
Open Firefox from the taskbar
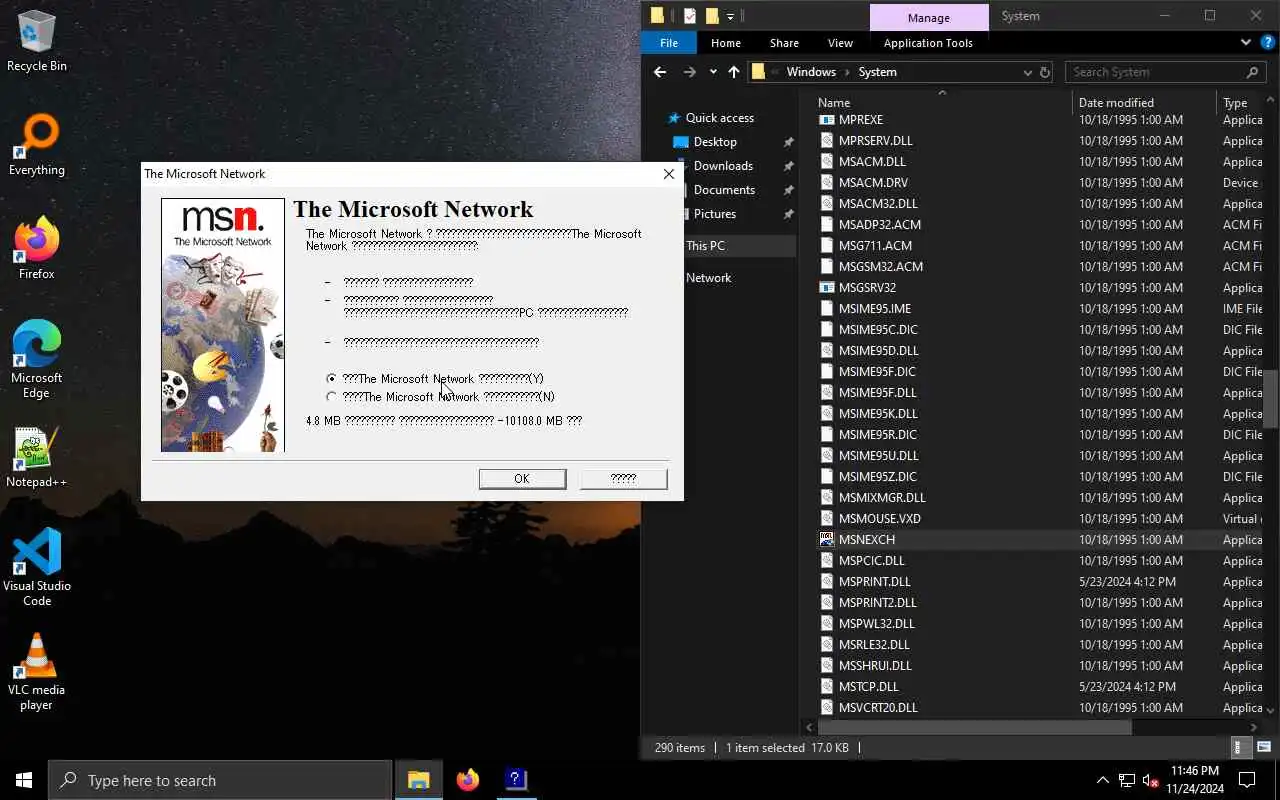point(467,780)
